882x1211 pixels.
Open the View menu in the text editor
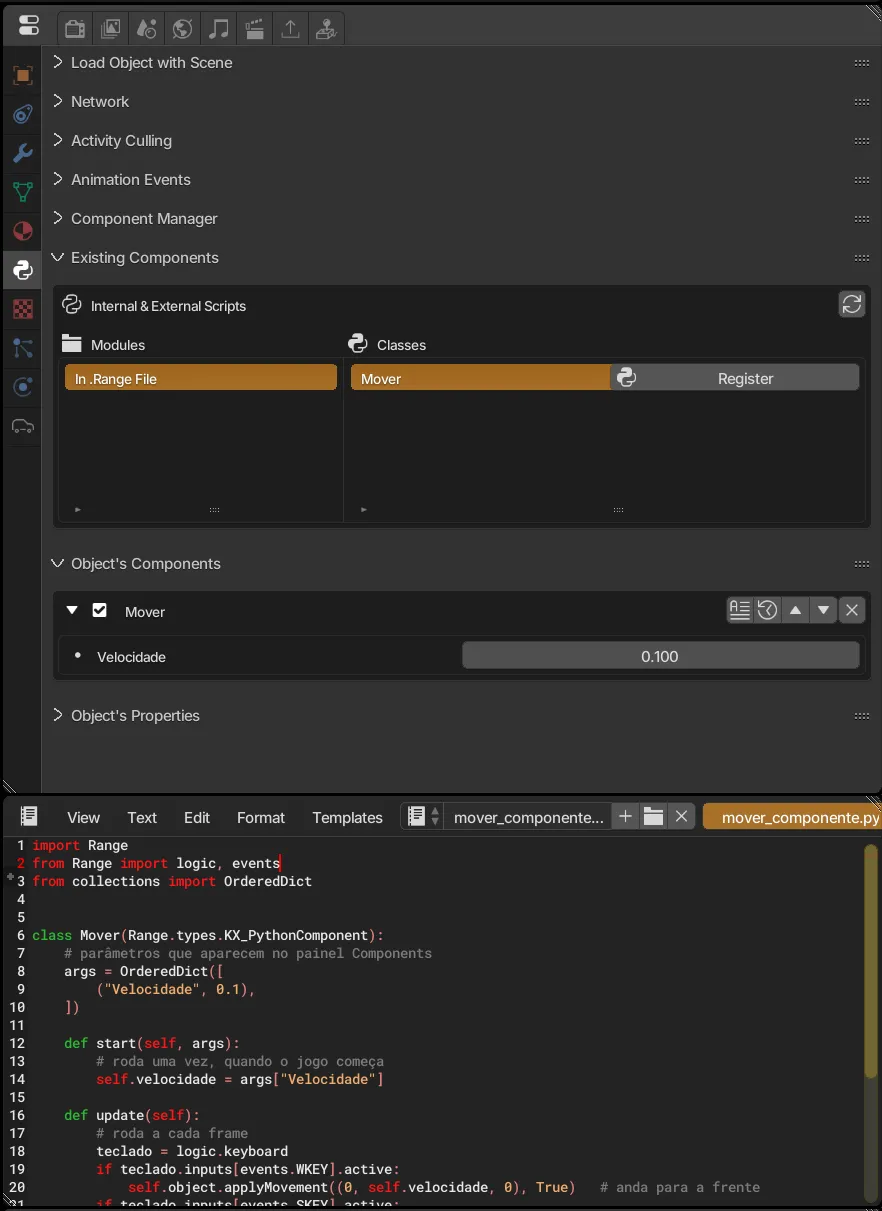click(x=84, y=817)
